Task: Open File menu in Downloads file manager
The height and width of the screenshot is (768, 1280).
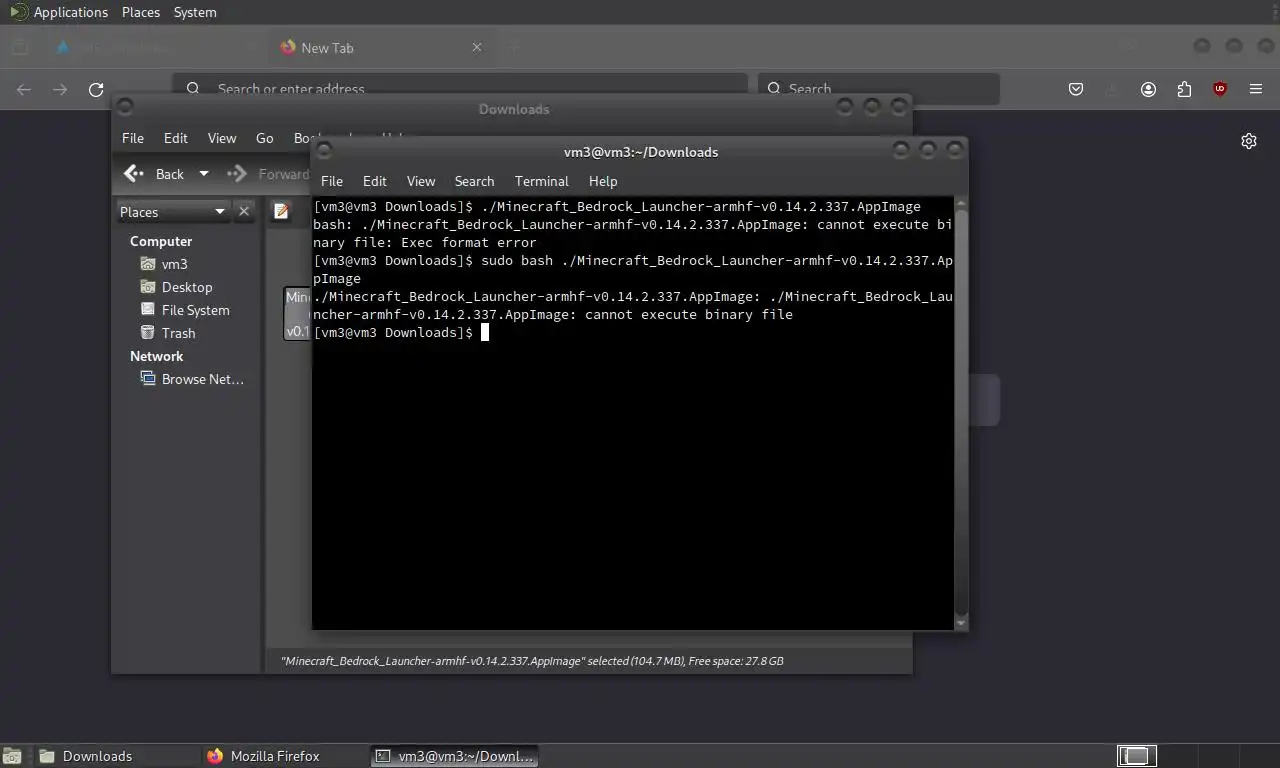Action: point(133,138)
